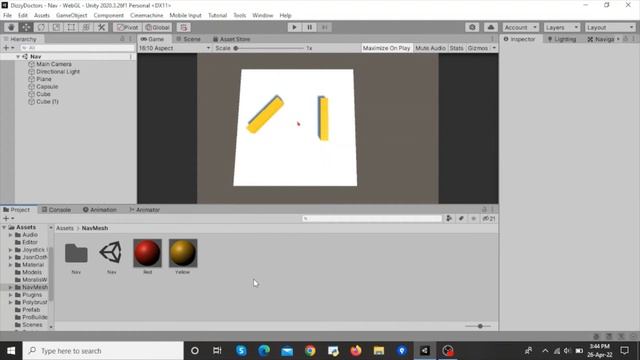Select the Move tool

point(26,27)
